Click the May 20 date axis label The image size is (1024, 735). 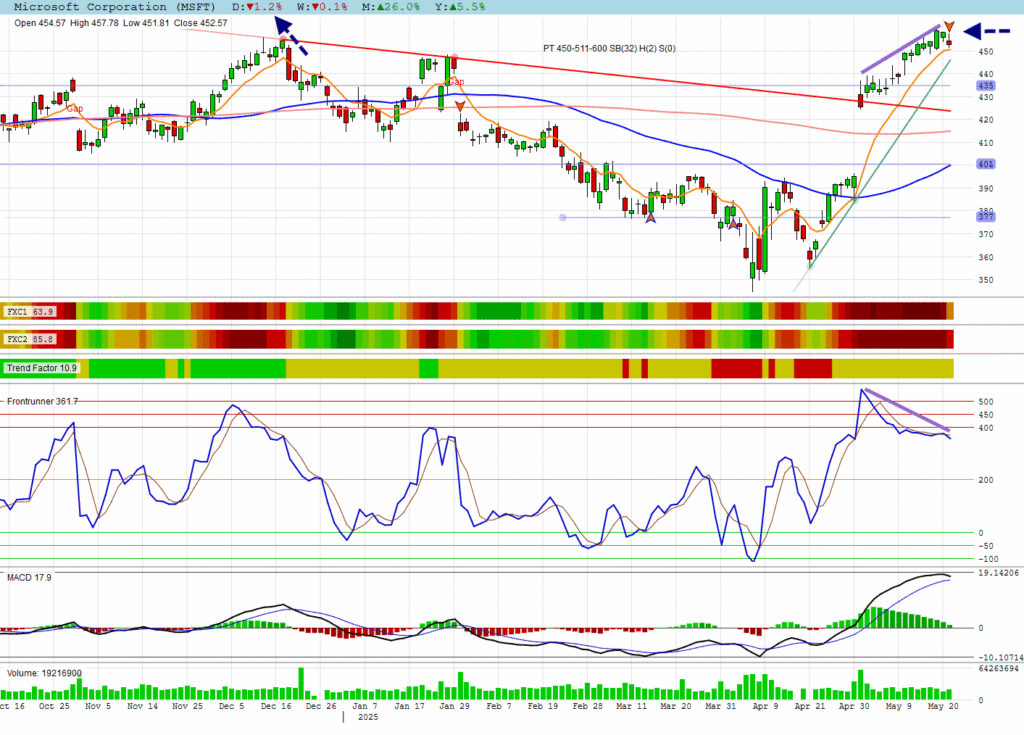pos(943,706)
